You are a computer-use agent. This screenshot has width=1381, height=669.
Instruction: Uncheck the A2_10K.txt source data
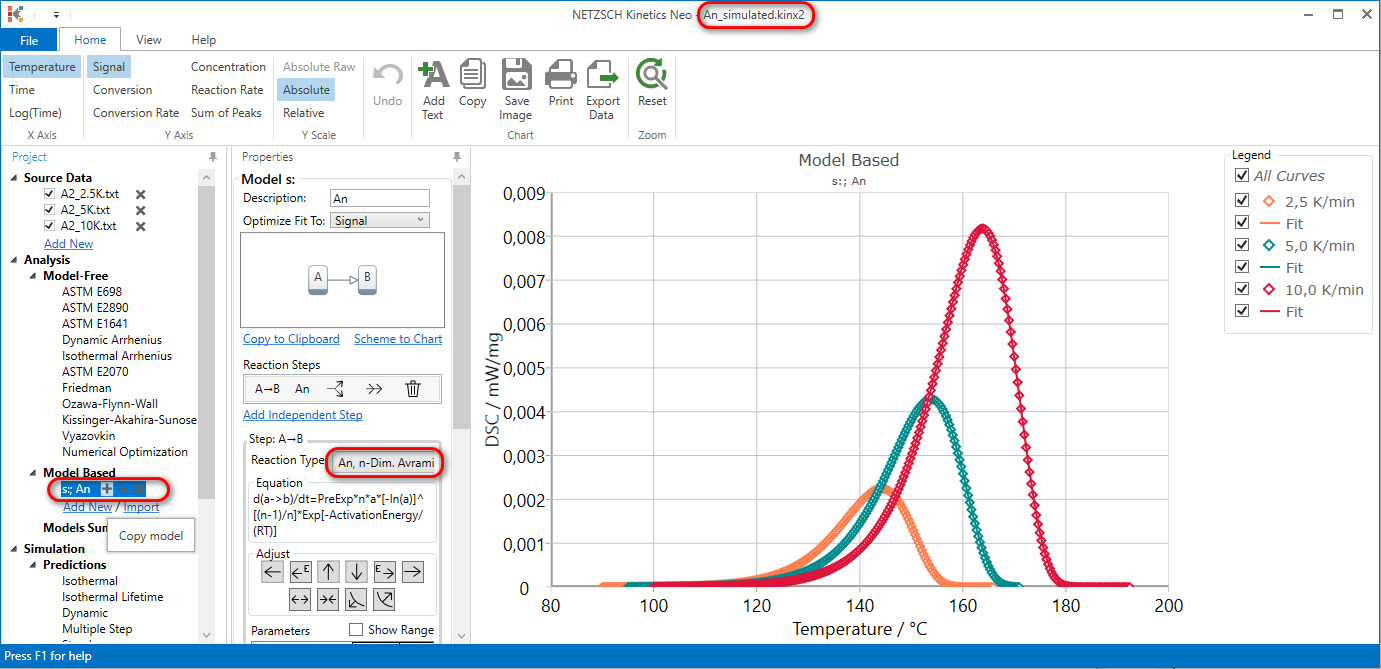click(x=48, y=225)
